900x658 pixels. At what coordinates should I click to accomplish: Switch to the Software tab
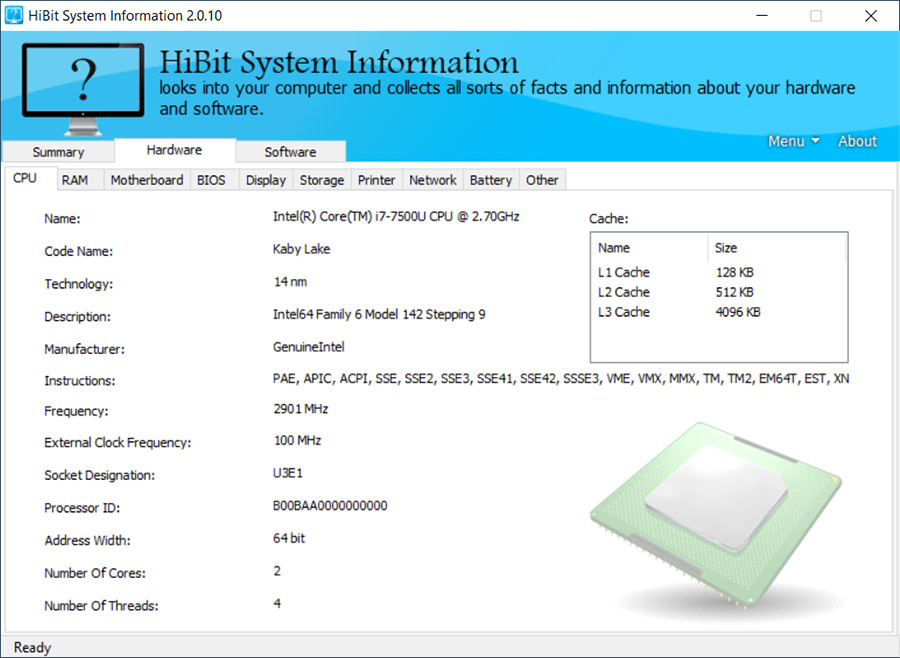click(x=291, y=151)
